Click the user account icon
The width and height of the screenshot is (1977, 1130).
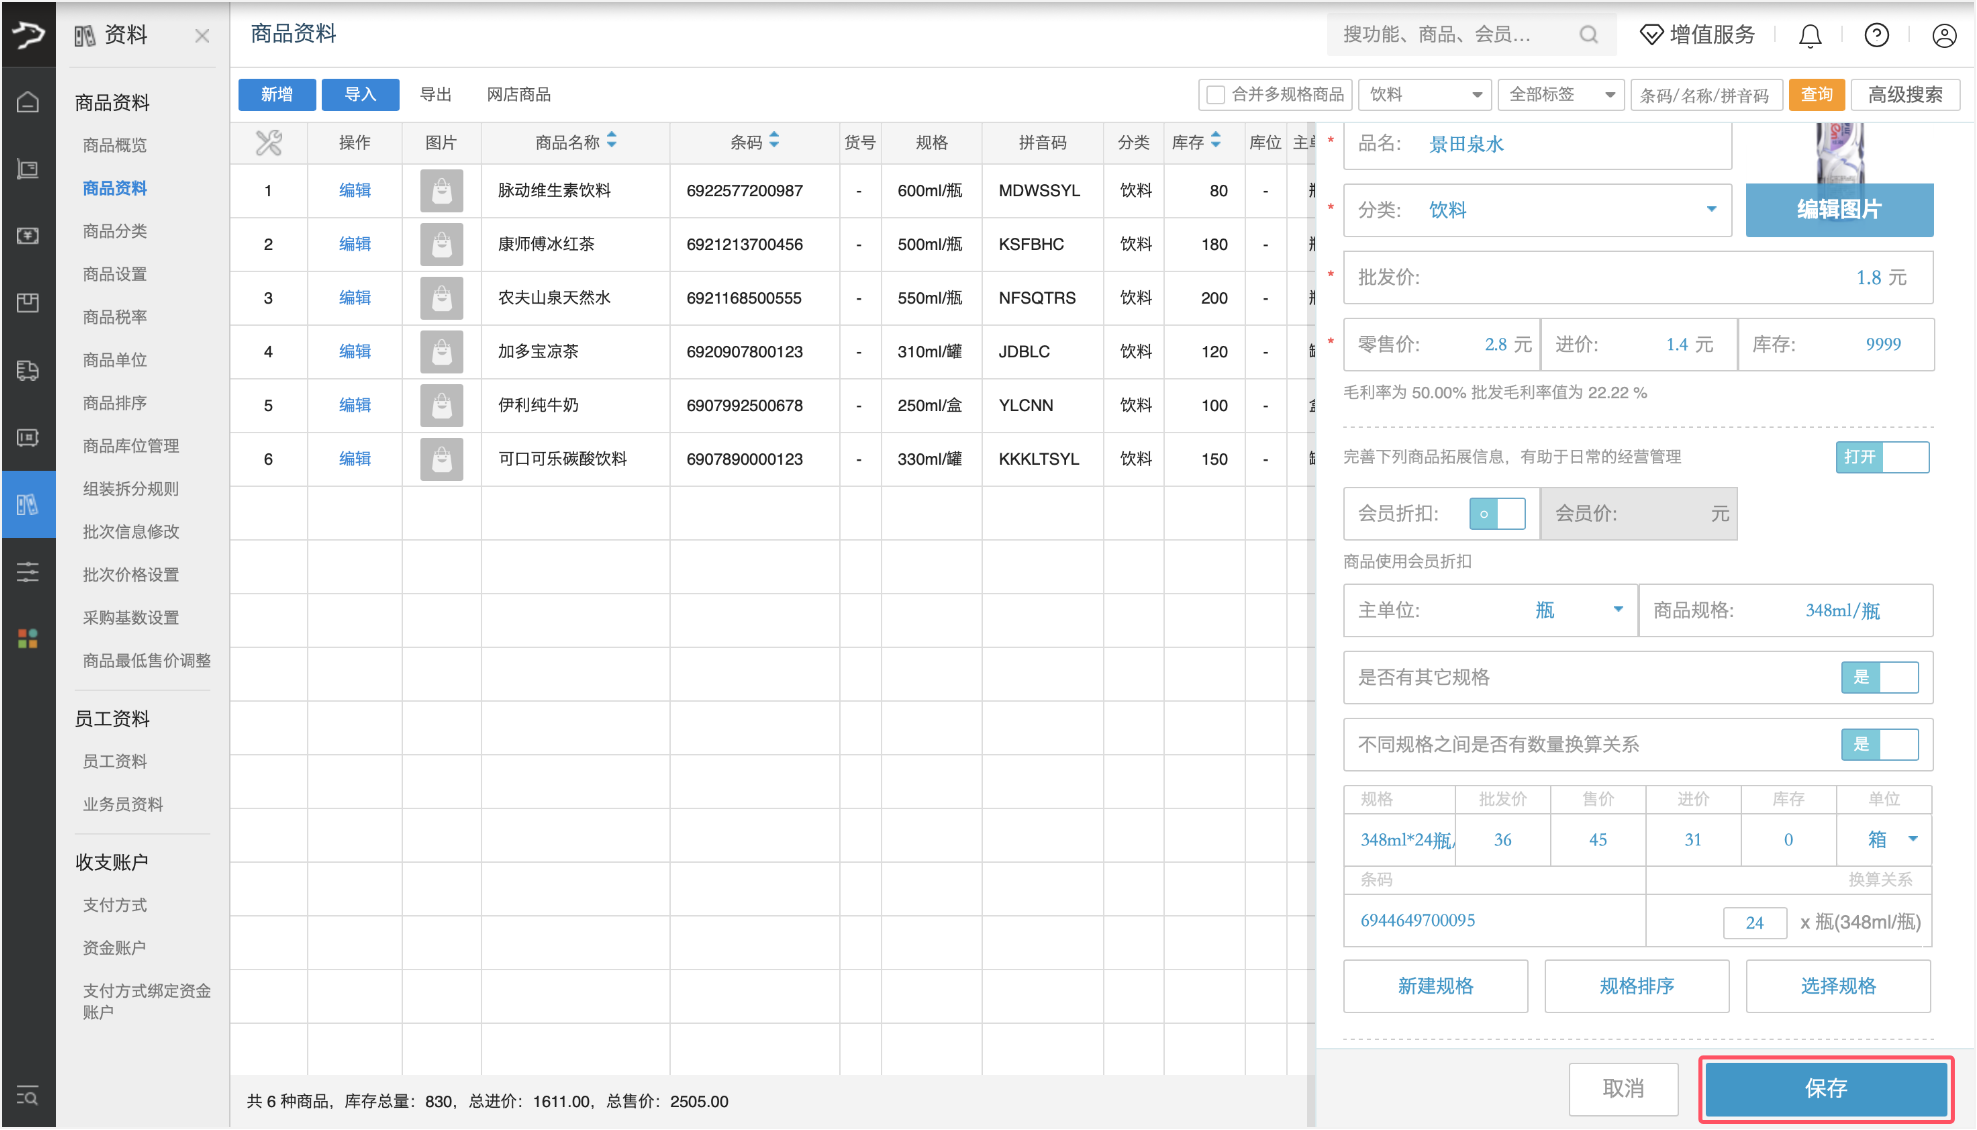(x=1943, y=36)
